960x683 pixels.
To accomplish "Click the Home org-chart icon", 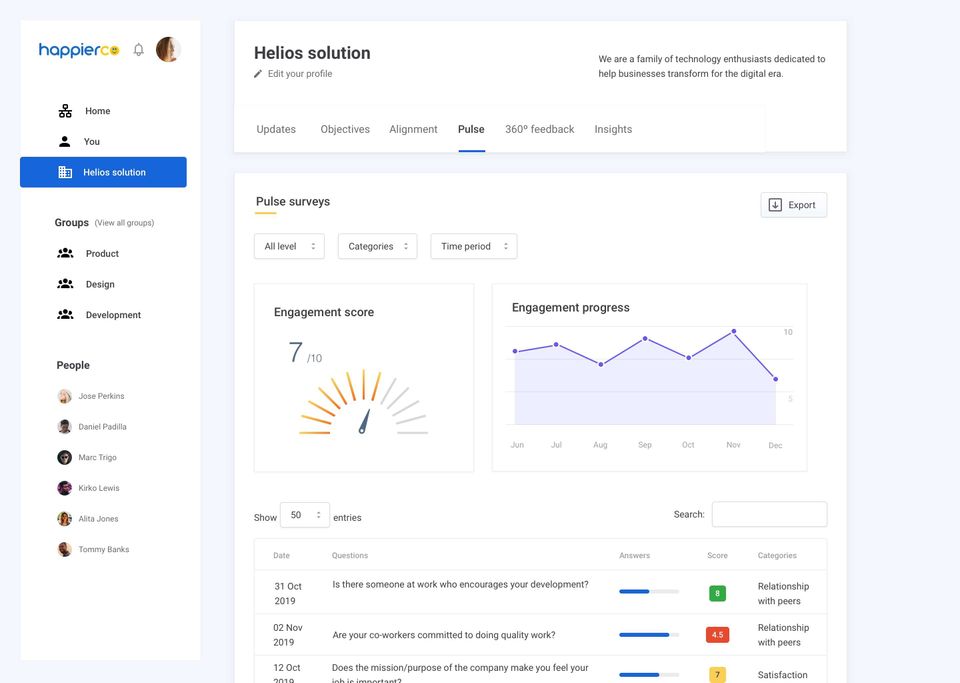I will point(65,111).
